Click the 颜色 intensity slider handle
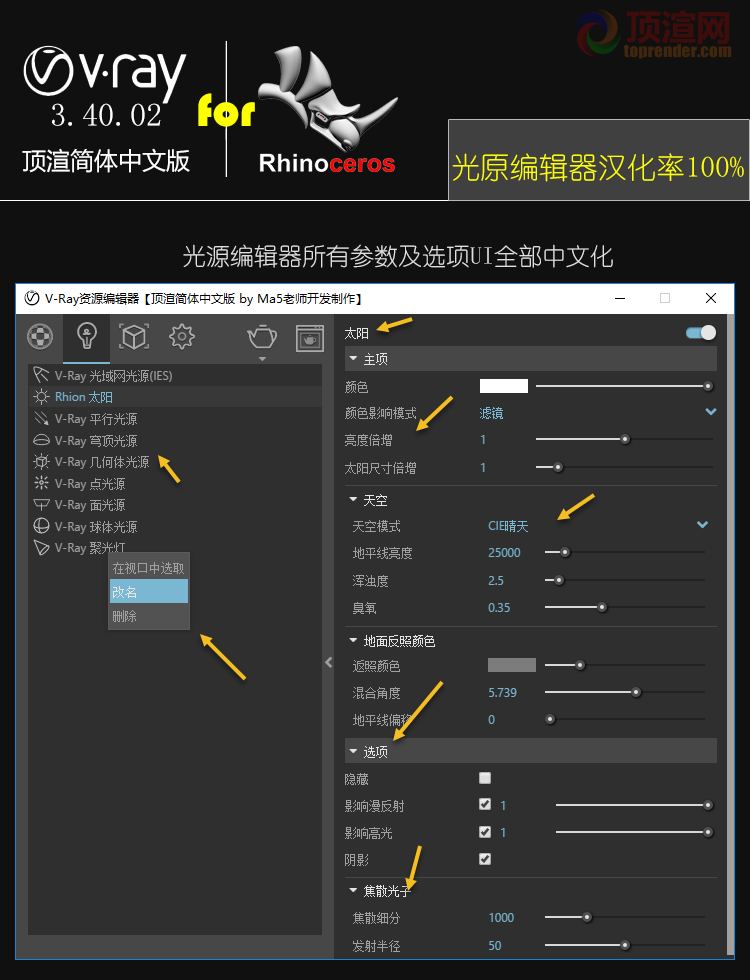750x980 pixels. click(708, 386)
